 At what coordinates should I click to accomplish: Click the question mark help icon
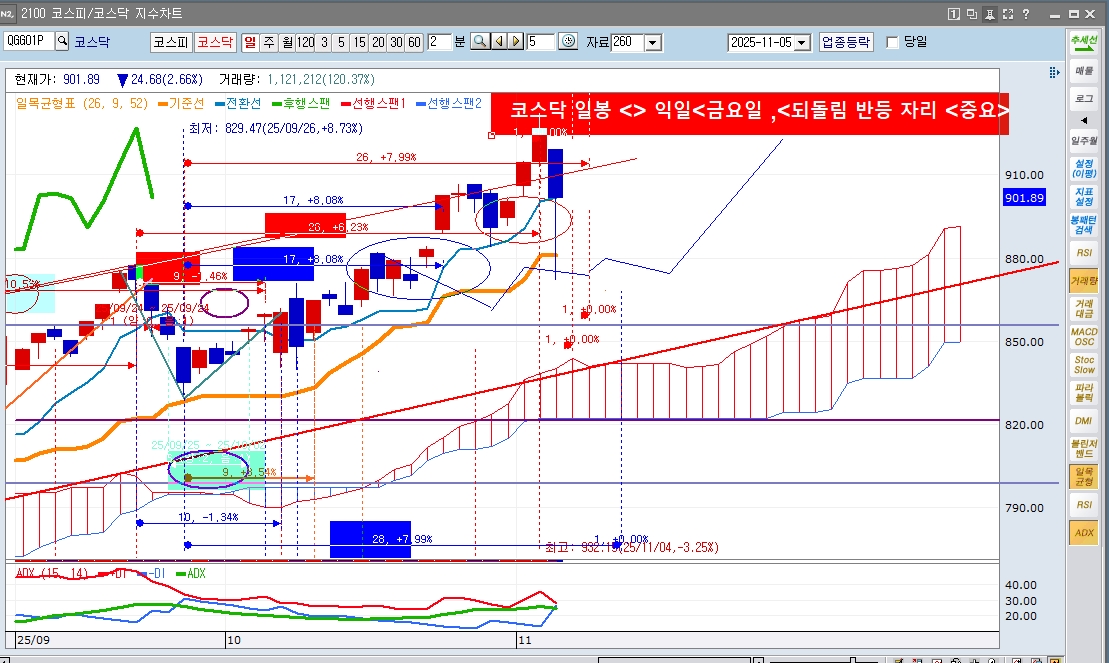tap(1024, 13)
